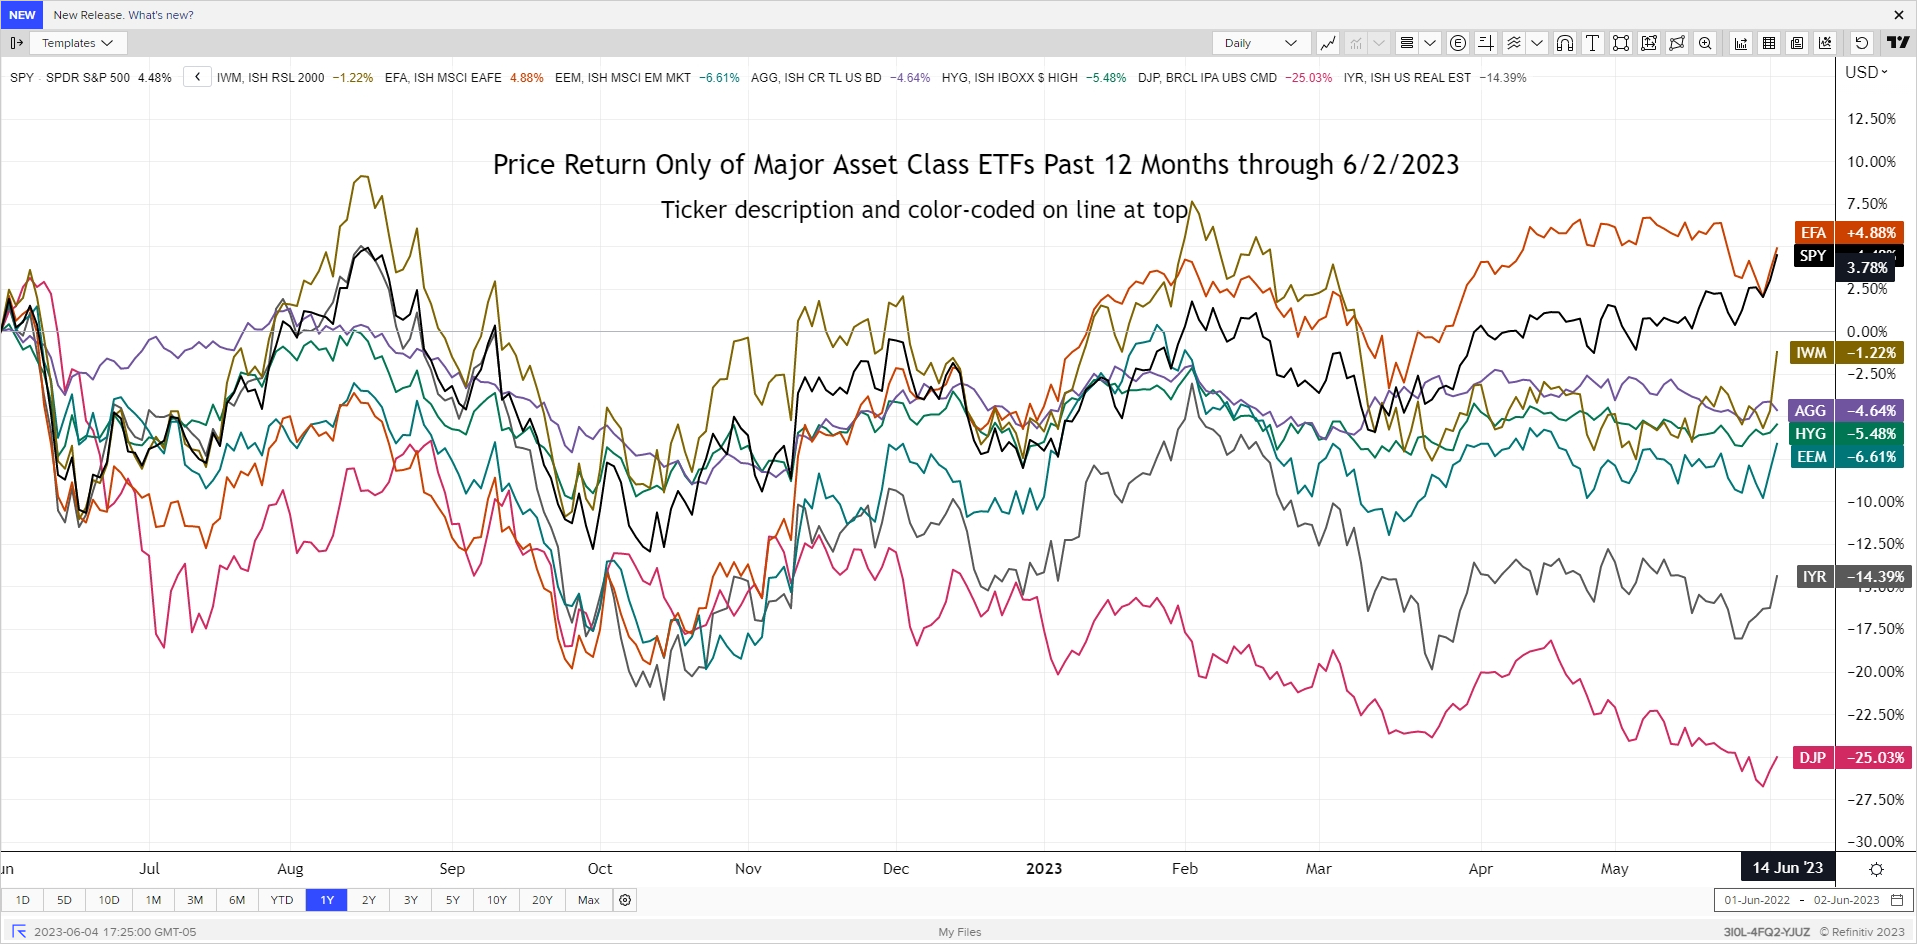Viewport: 1917px width, 944px height.
Task: Select the 5Y time range tab
Action: (453, 900)
